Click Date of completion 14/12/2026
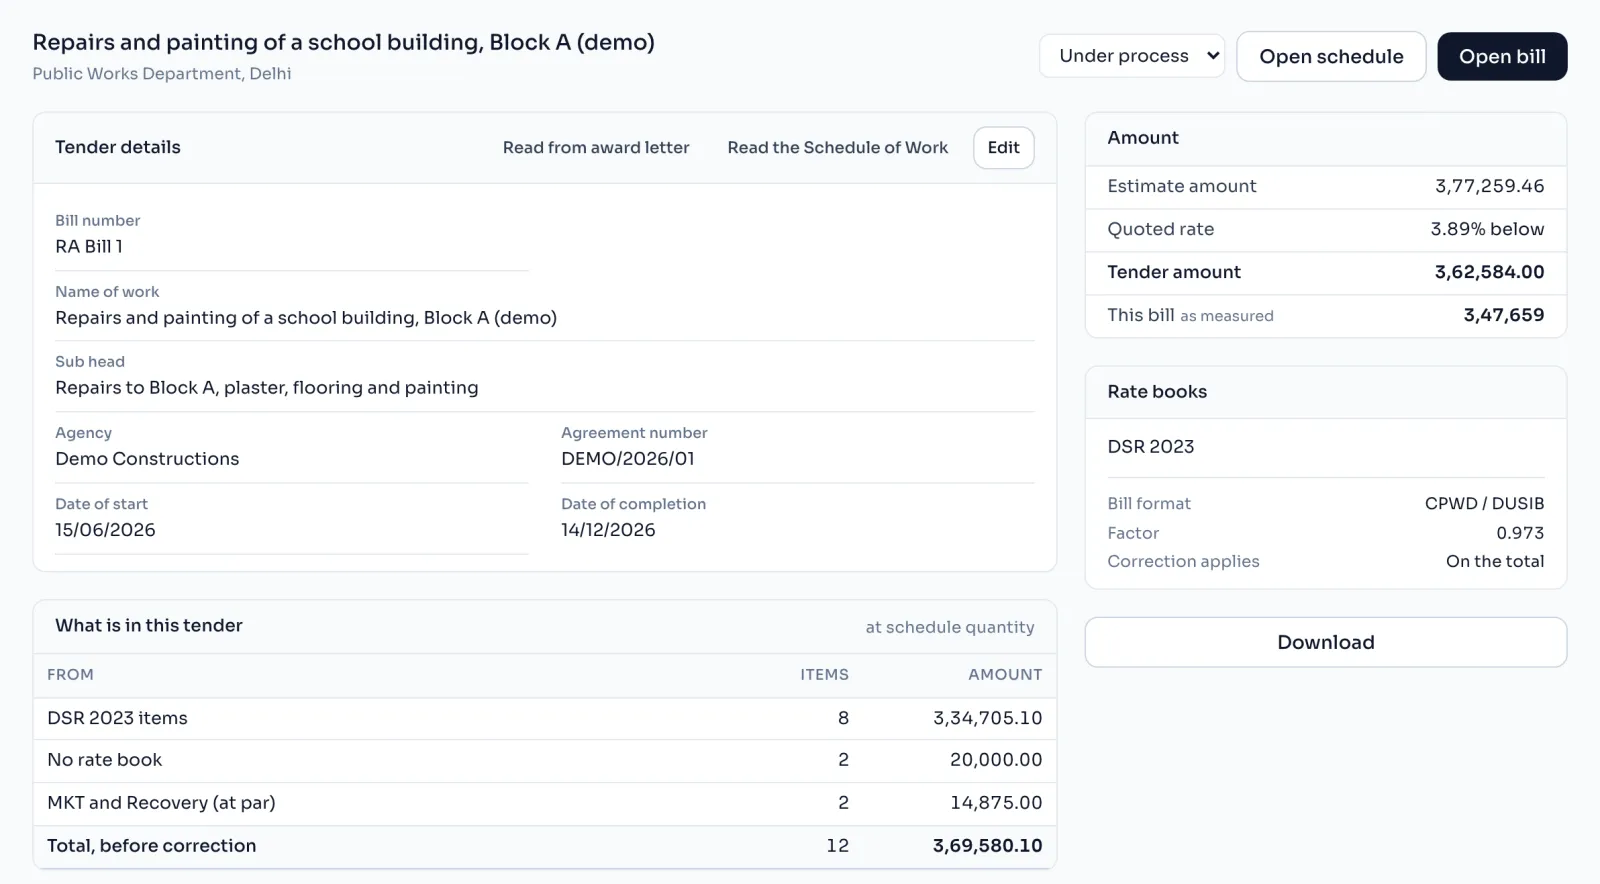 click(x=608, y=530)
